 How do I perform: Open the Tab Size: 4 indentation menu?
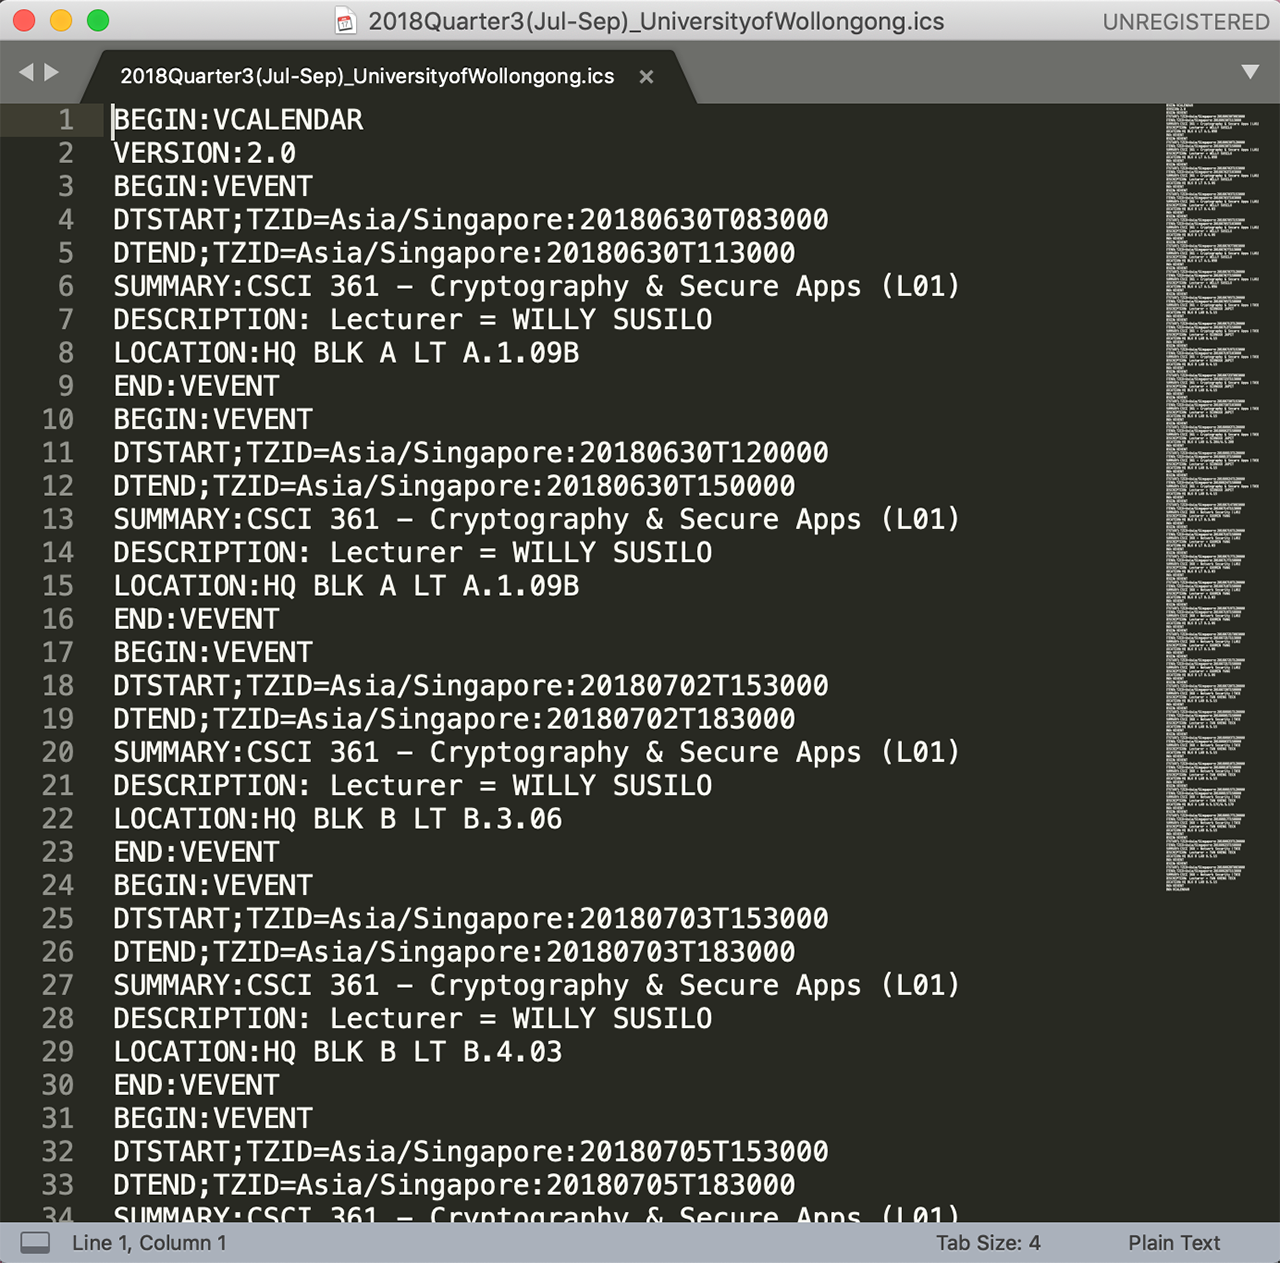pos(988,1243)
